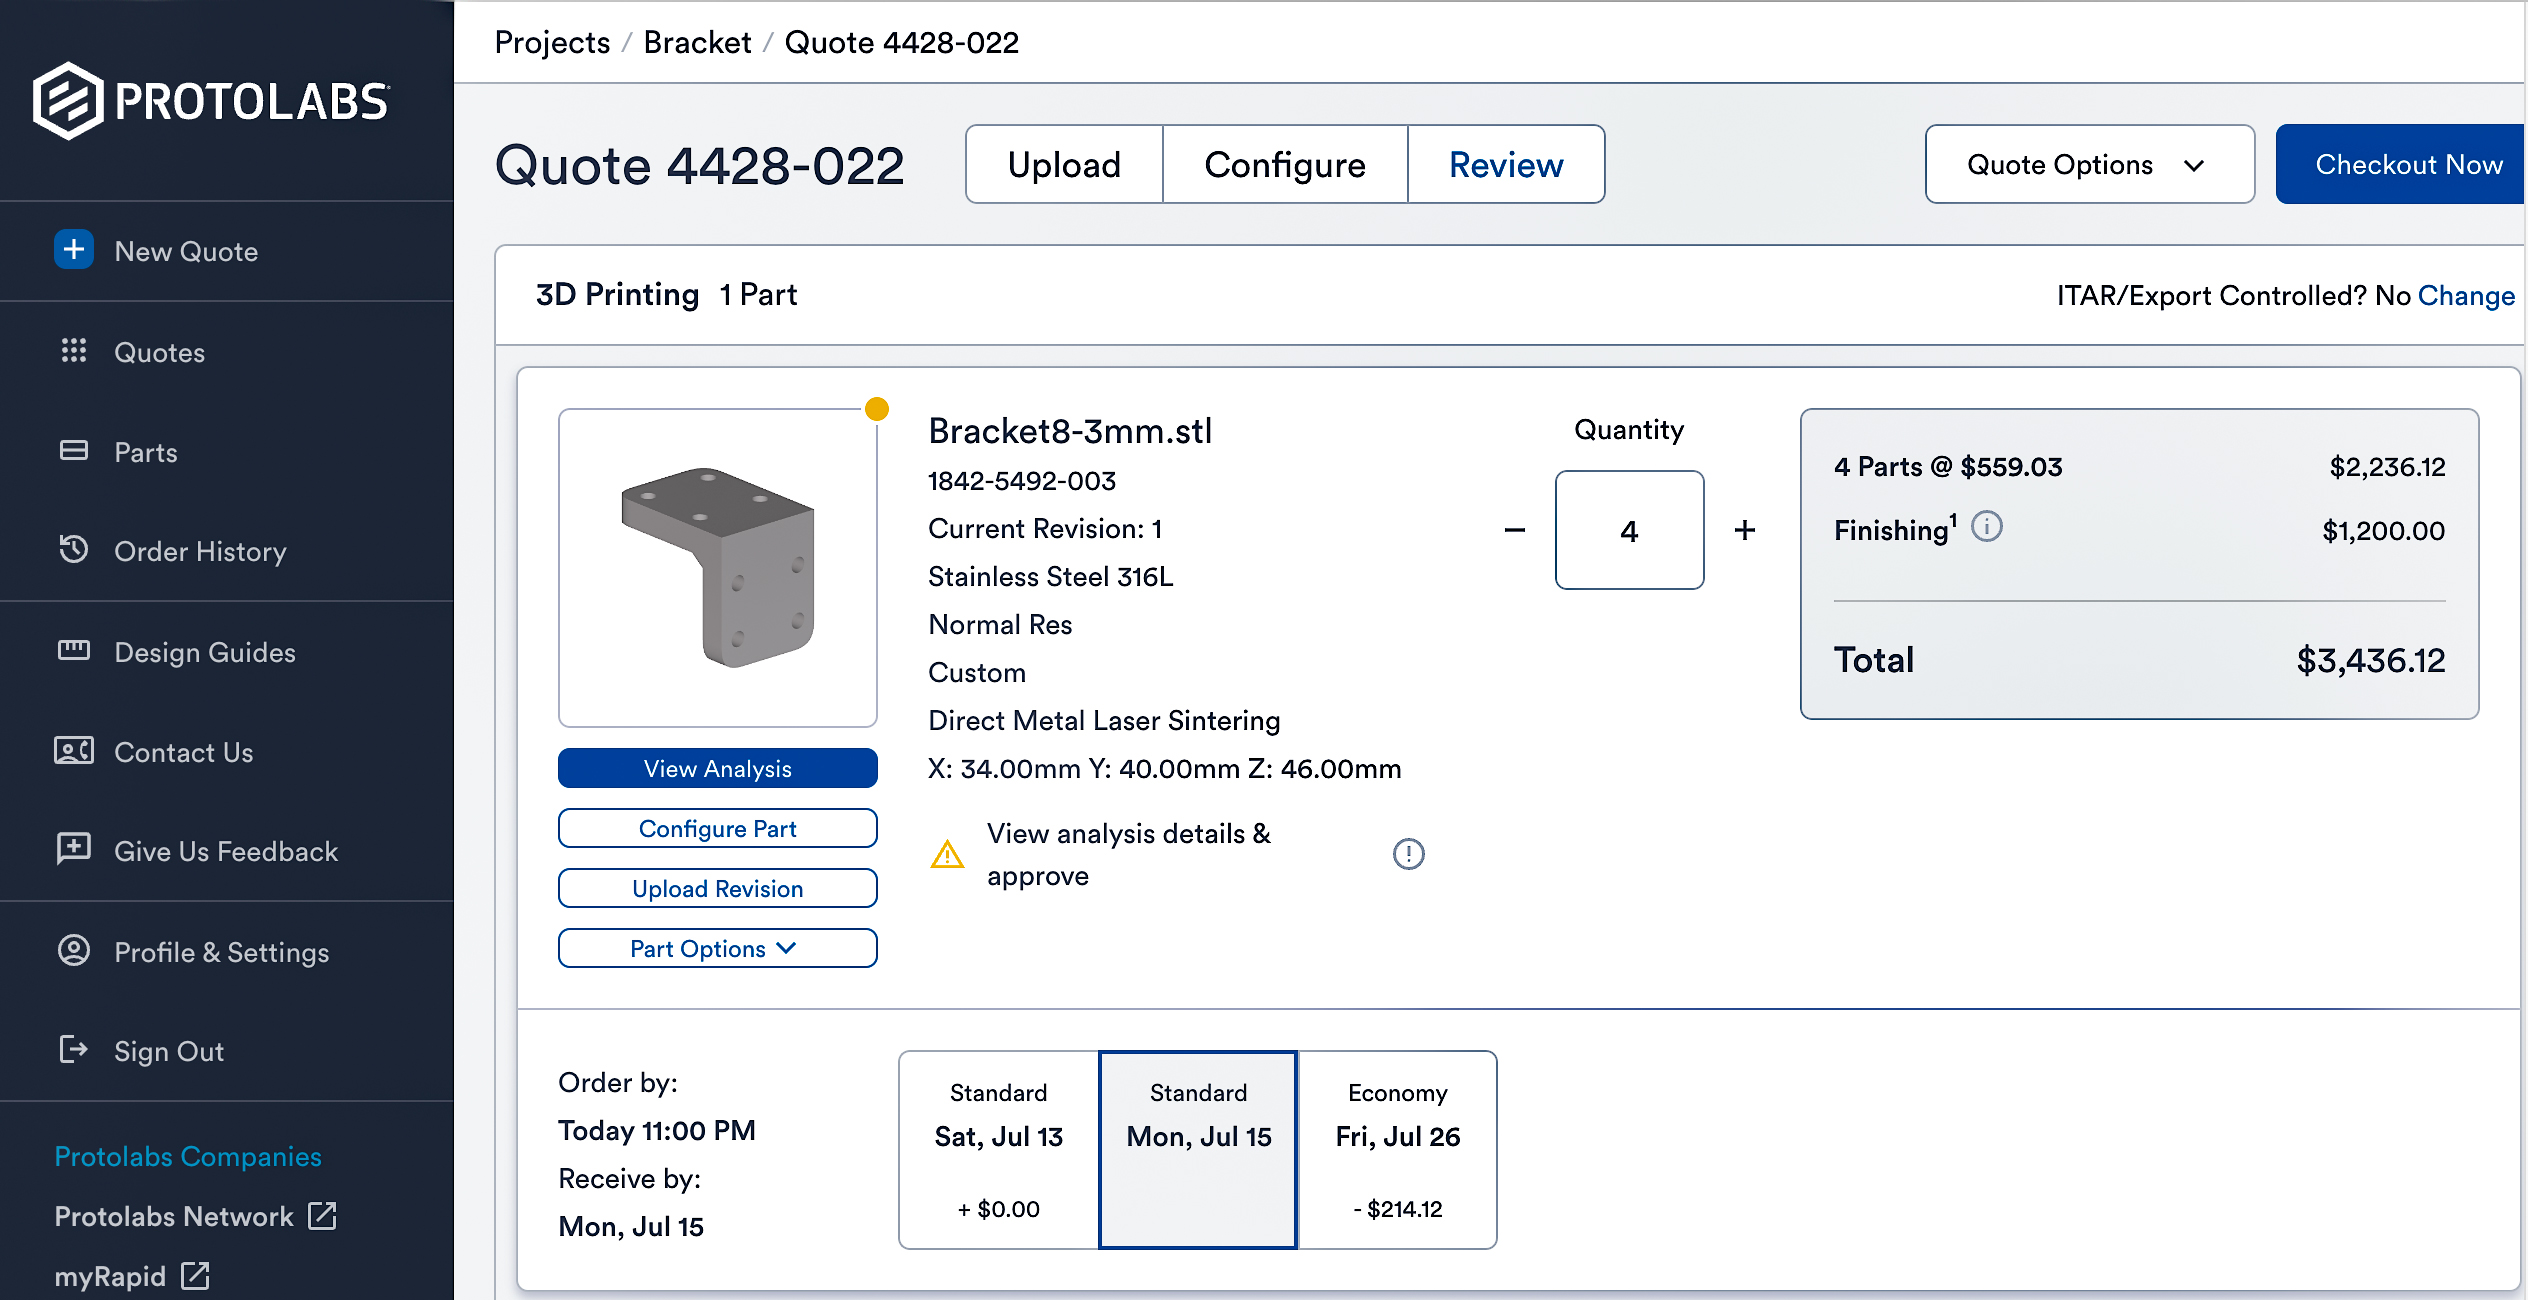Click Sign Out in the sidebar
The image size is (2528, 1300).
pyautogui.click(x=169, y=1051)
